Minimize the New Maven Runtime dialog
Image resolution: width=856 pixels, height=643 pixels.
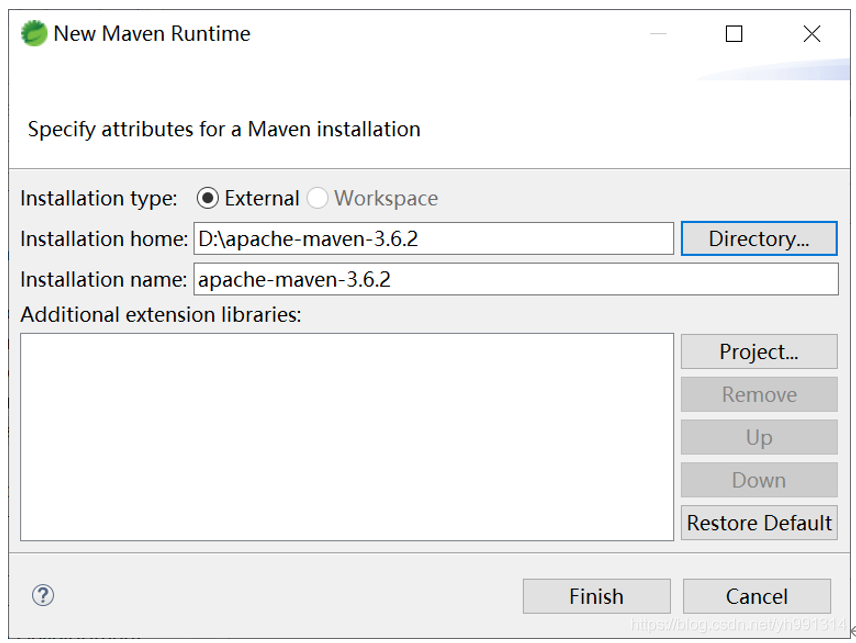(656, 34)
